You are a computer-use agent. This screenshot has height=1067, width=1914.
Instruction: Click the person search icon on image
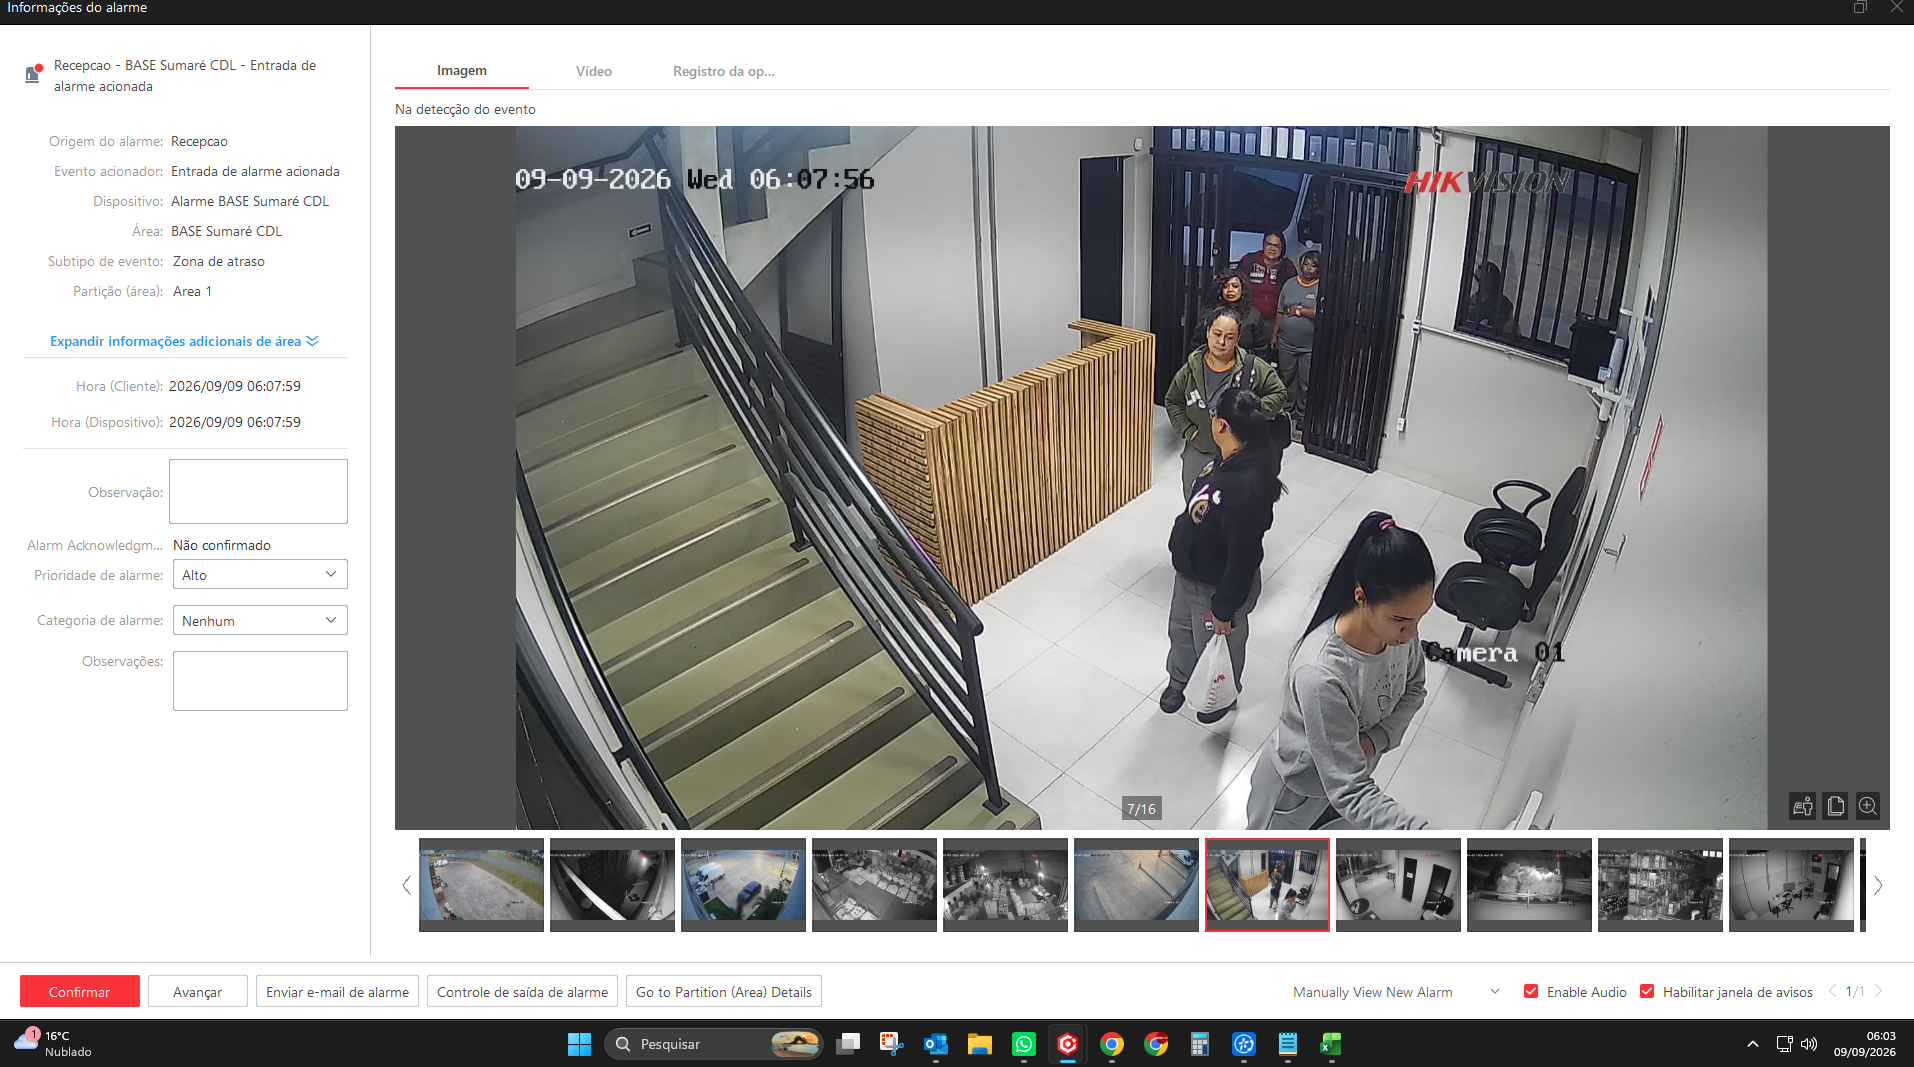[x=1803, y=806]
